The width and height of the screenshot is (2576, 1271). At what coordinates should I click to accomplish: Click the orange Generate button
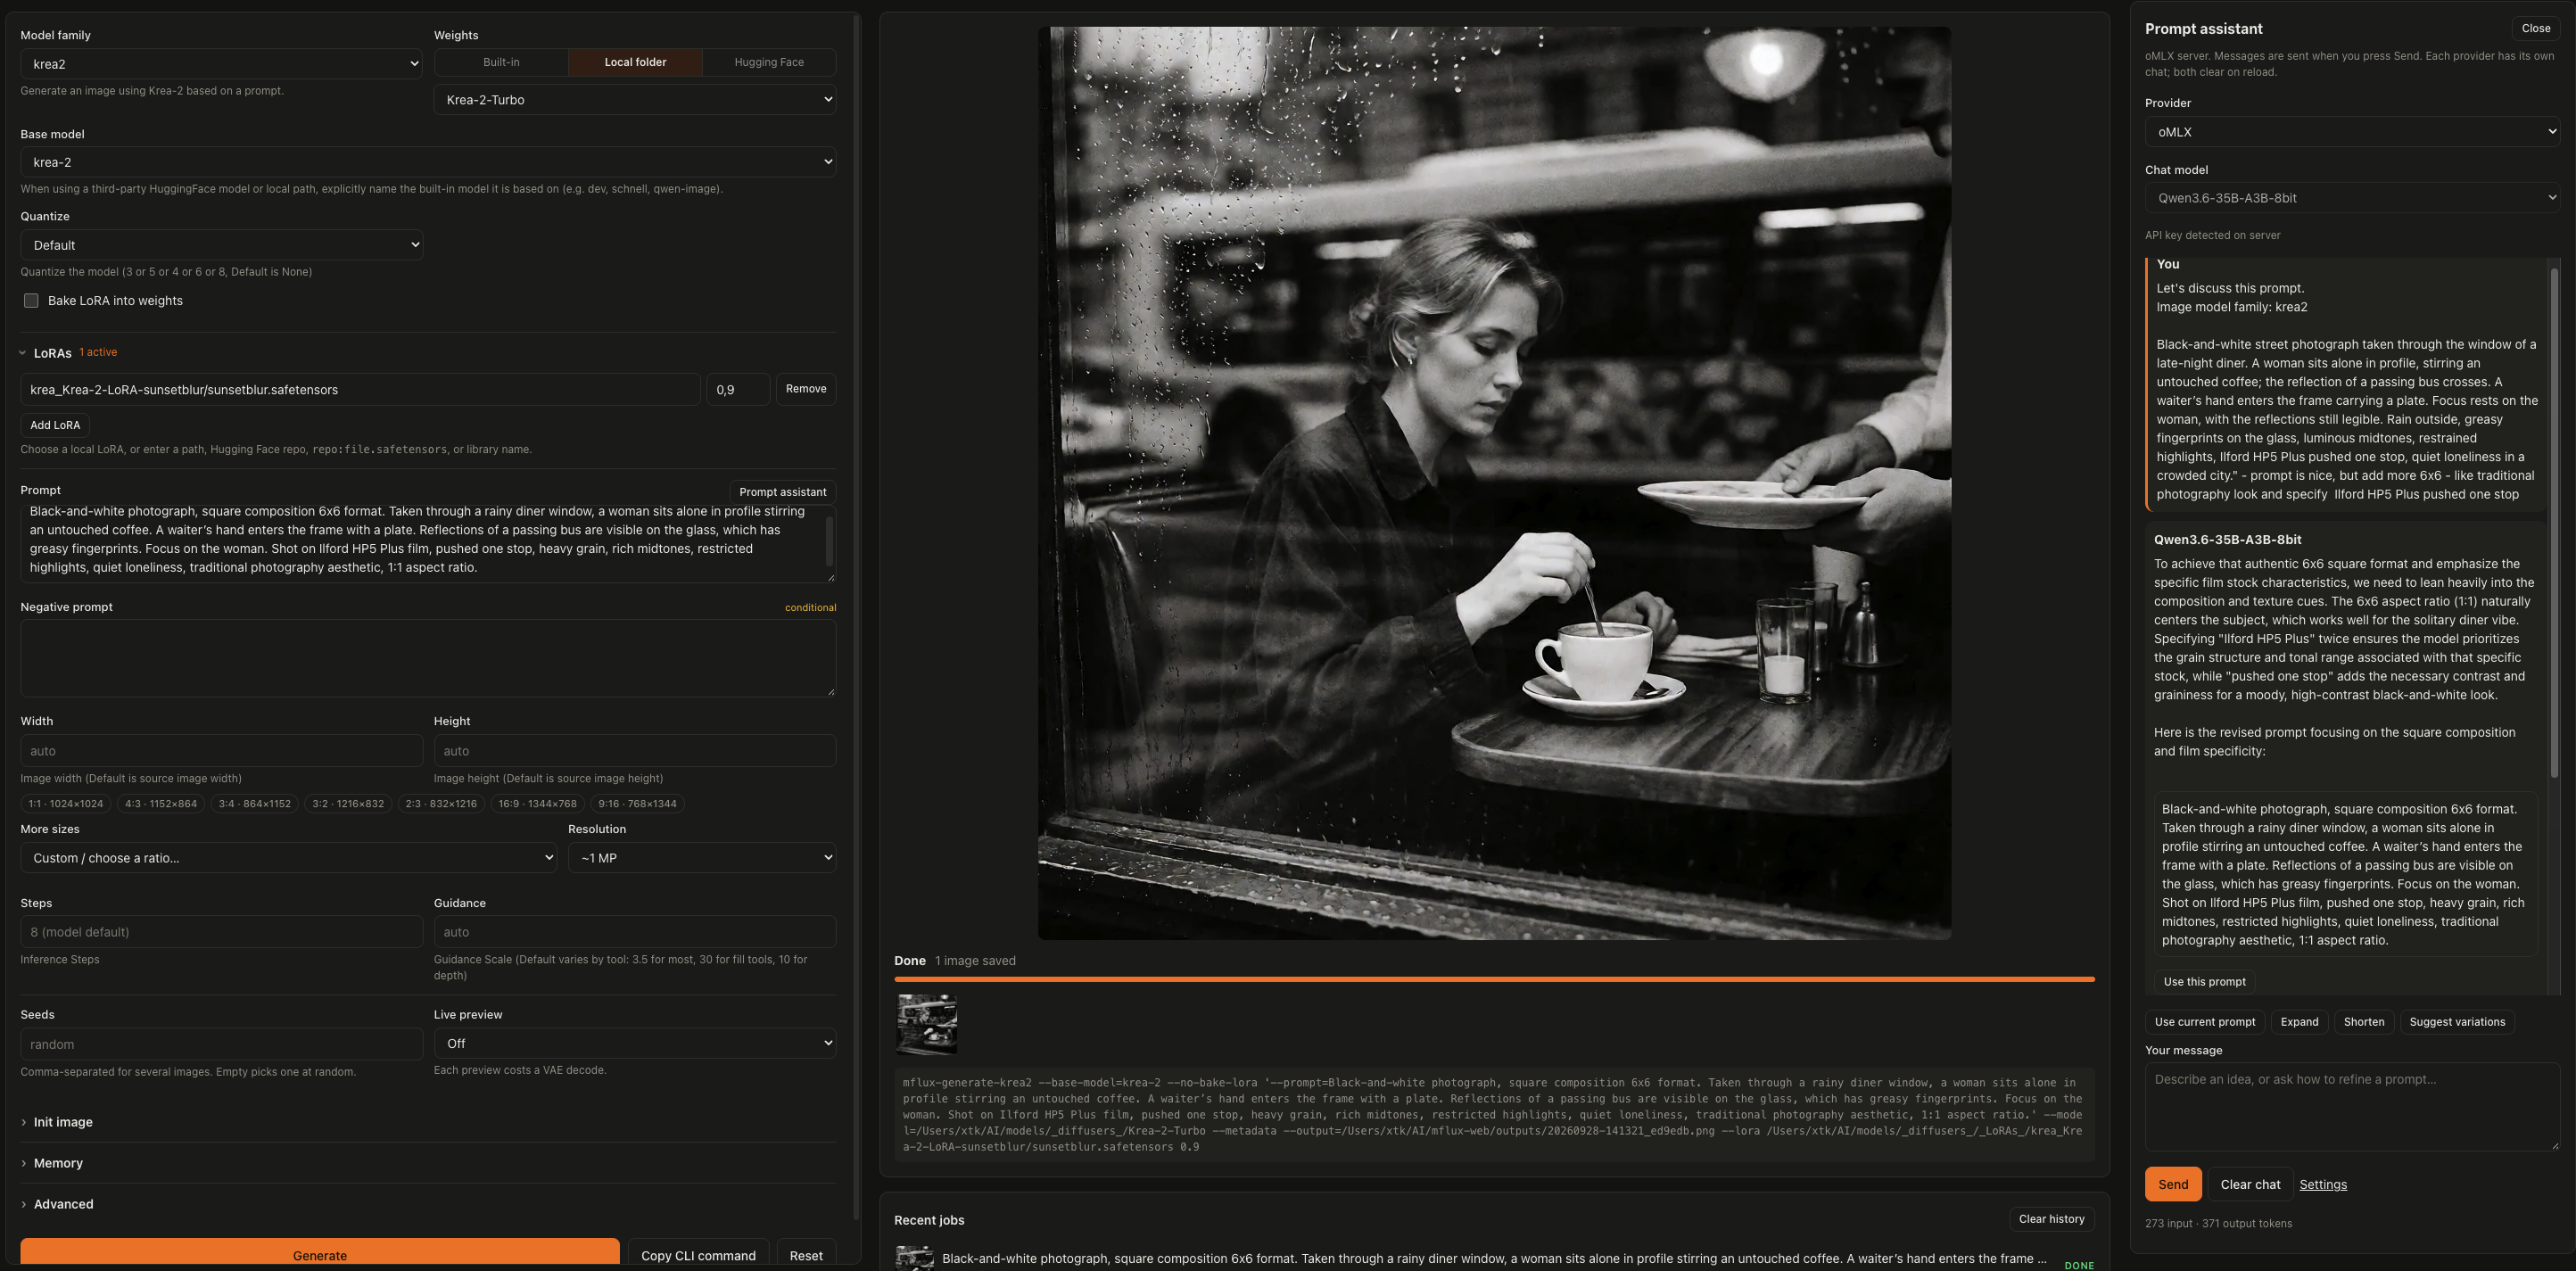coord(320,1254)
